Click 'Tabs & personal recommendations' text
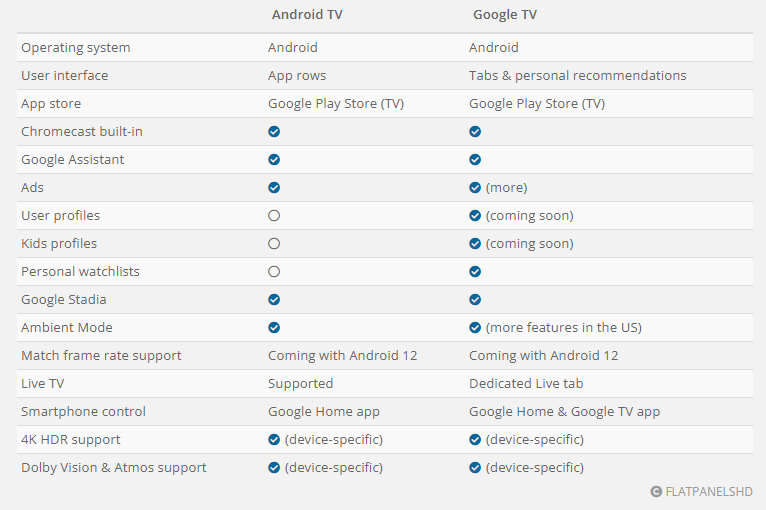 point(577,76)
